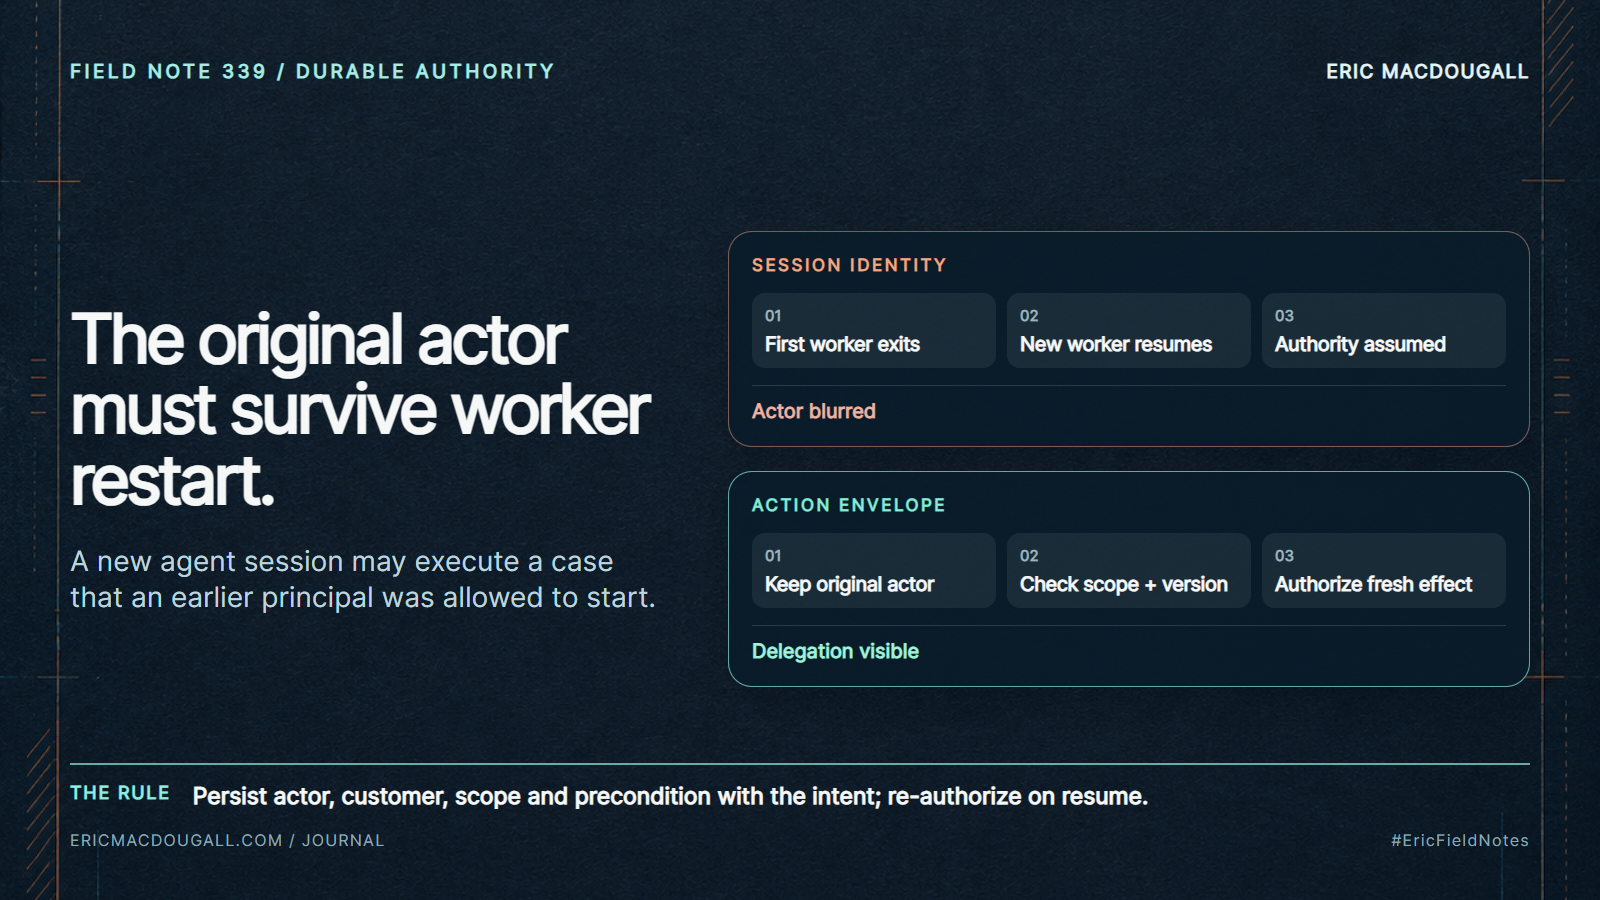Select the 'Keep original actor' card

873,570
